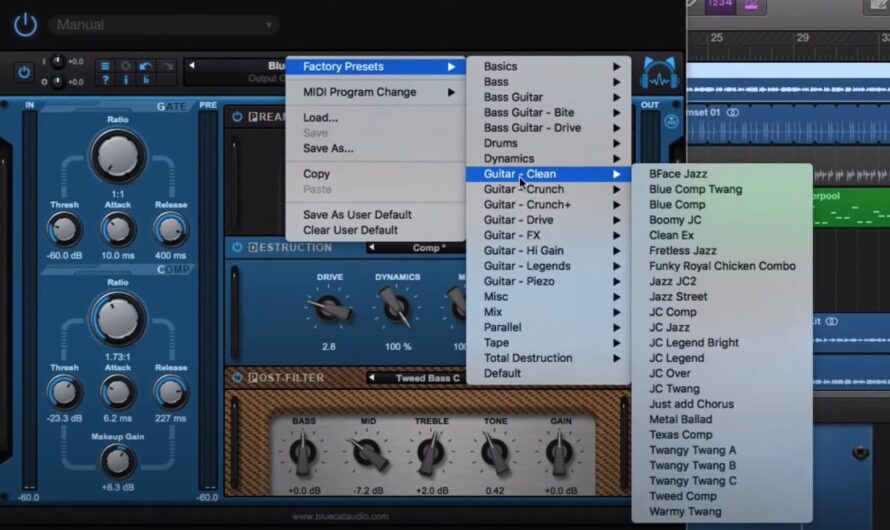Expand the Basics preset category

[548, 66]
